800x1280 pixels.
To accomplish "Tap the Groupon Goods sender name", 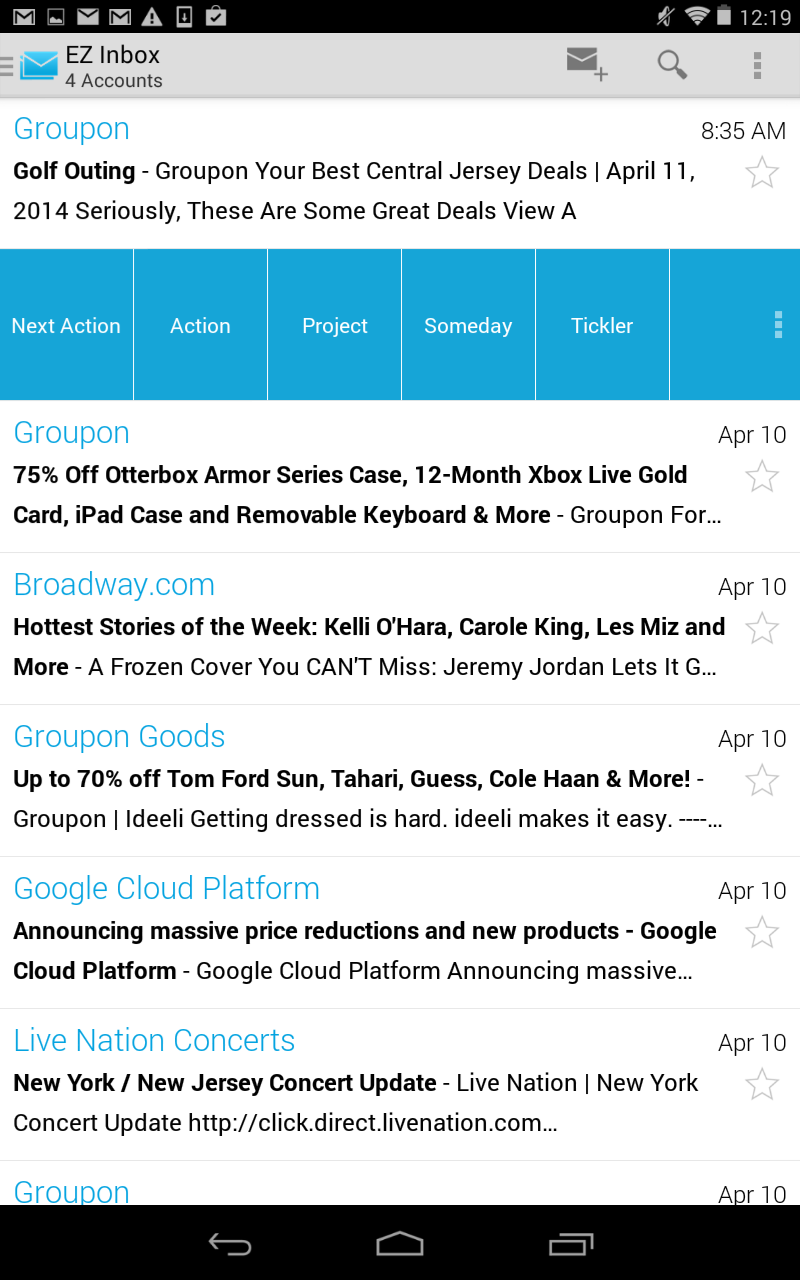I will point(119,737).
